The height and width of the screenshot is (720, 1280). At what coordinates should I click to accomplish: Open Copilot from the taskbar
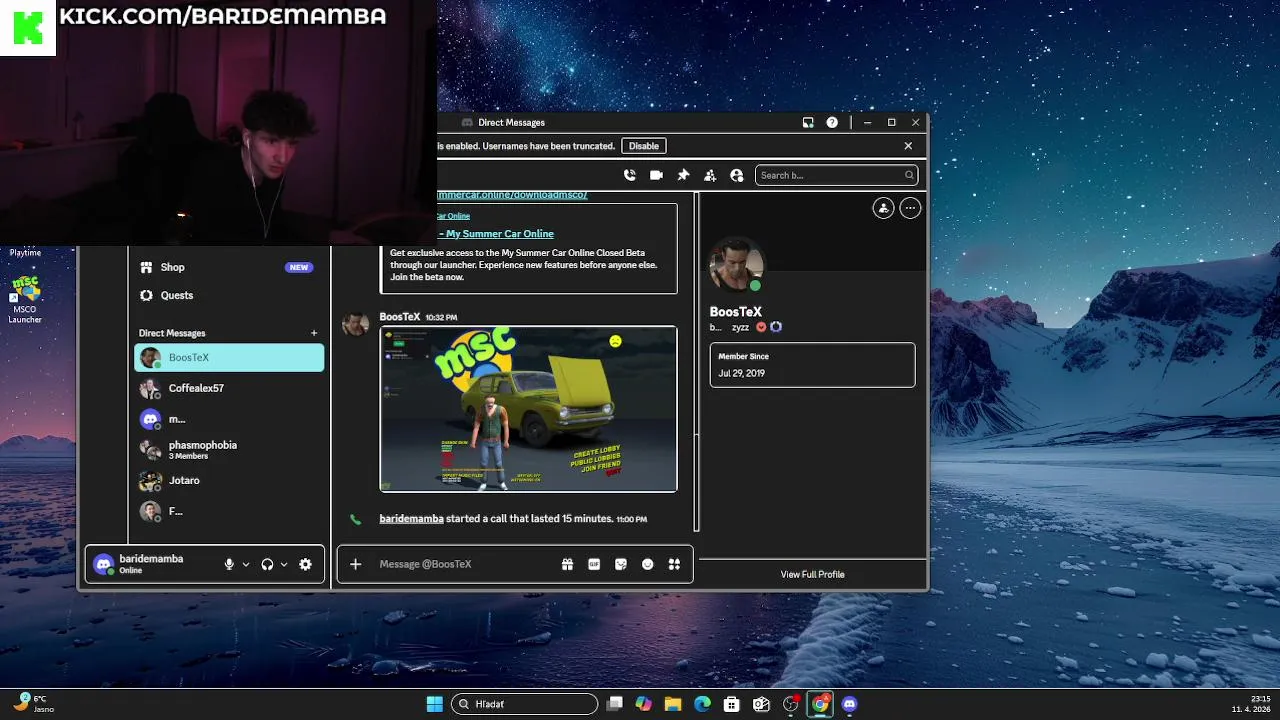click(x=643, y=704)
